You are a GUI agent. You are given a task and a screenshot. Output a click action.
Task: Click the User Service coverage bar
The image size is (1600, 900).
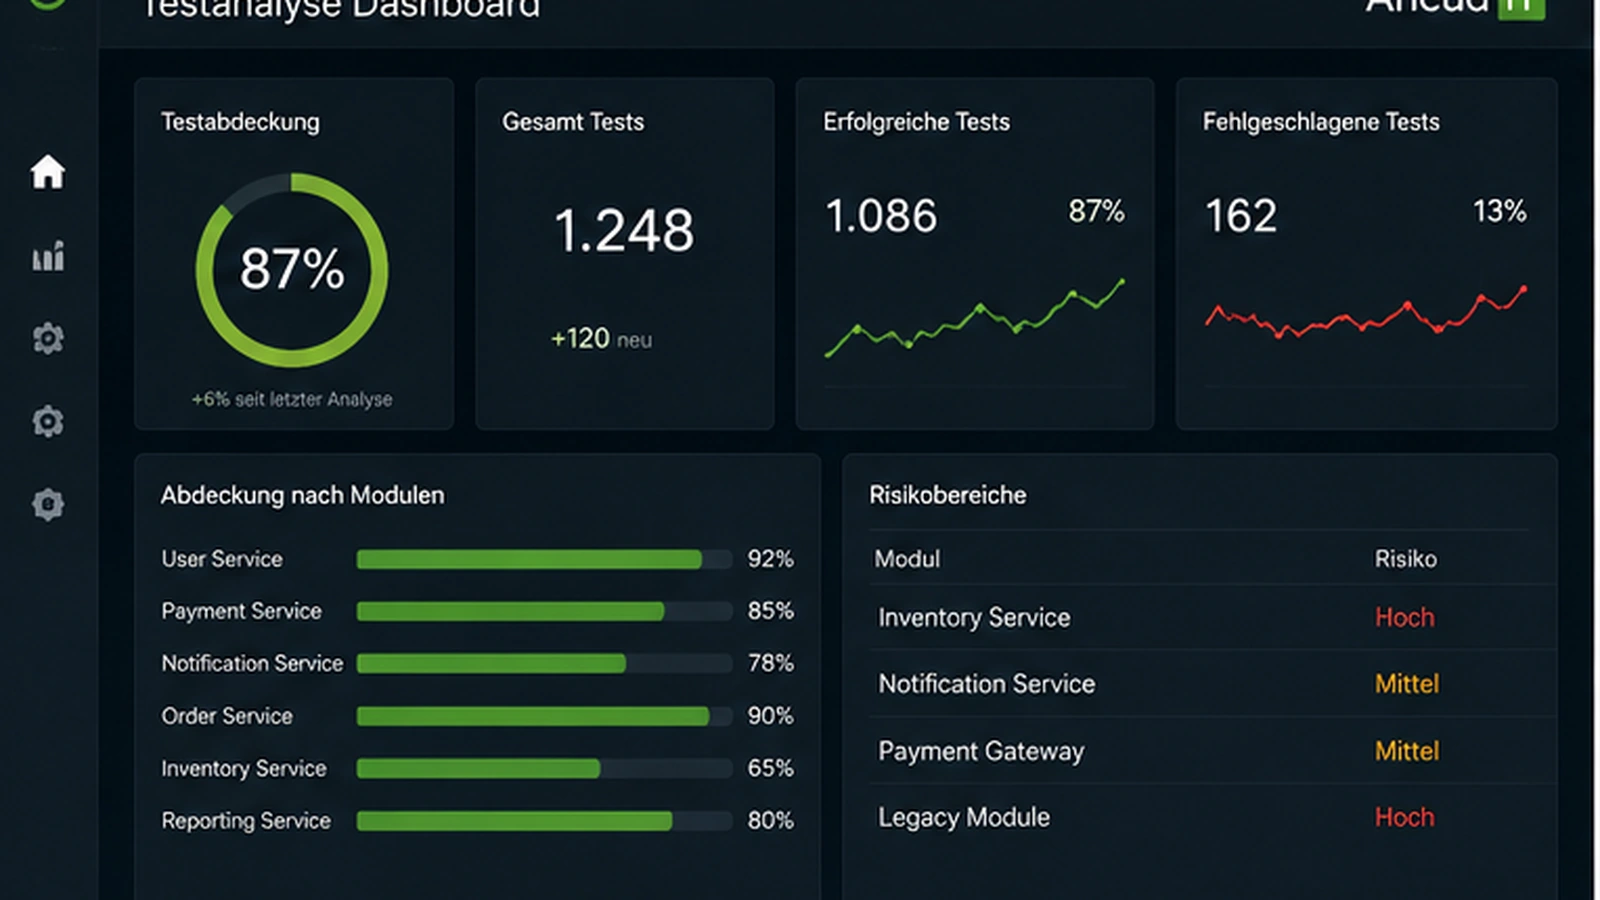544,559
